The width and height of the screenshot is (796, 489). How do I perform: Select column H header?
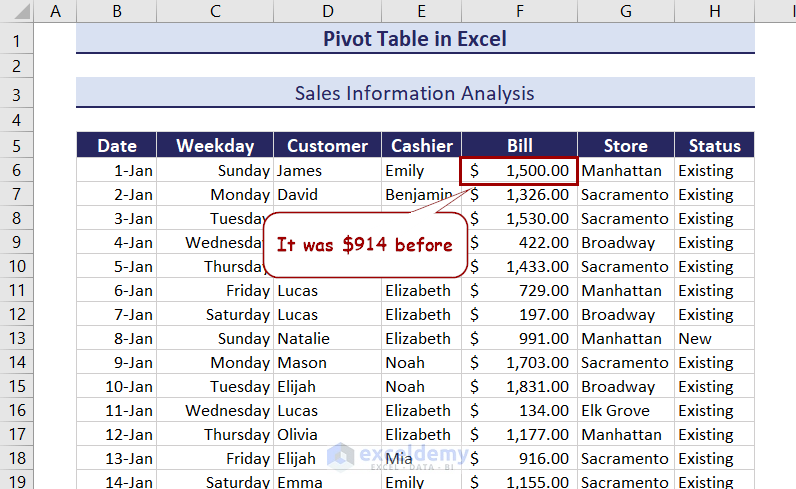tap(714, 12)
